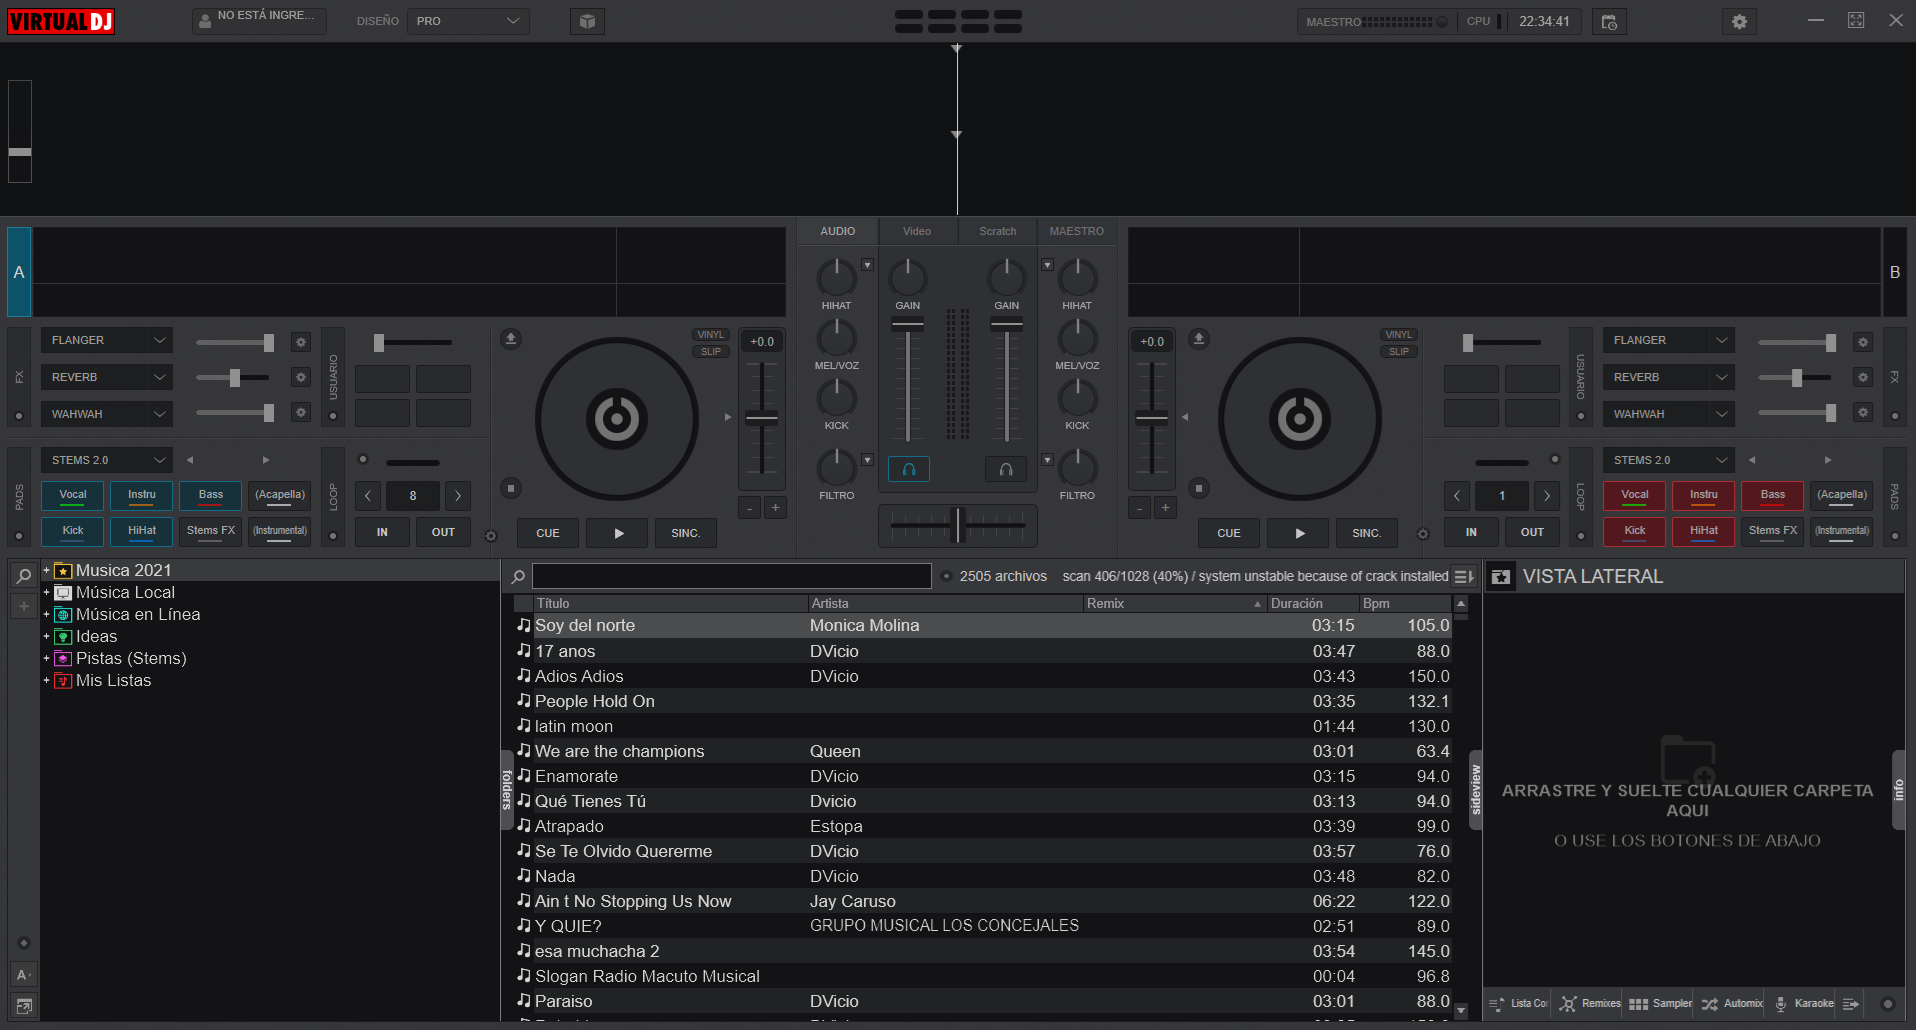1916x1030 pixels.
Task: Open the FLANGER effect dropdown on deck A
Action: coord(106,340)
